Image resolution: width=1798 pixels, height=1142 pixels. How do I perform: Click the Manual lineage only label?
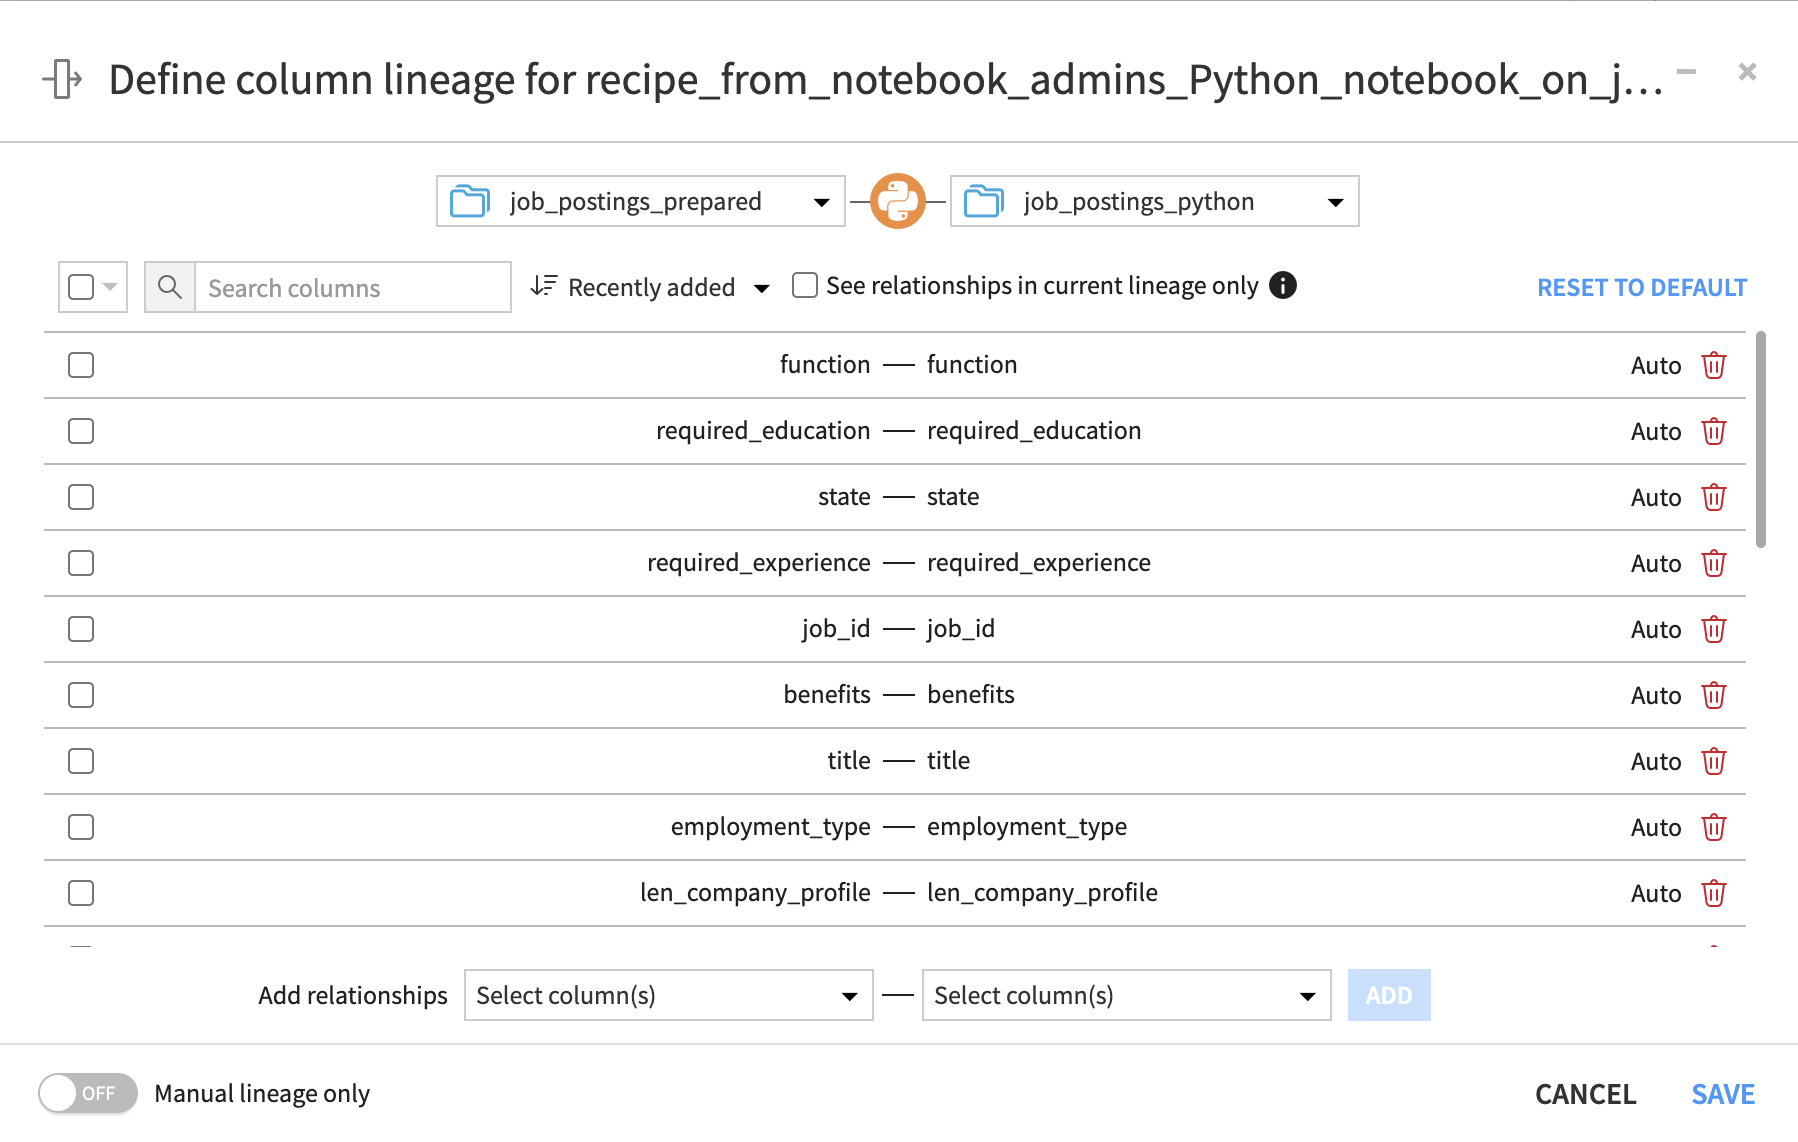[x=262, y=1094]
